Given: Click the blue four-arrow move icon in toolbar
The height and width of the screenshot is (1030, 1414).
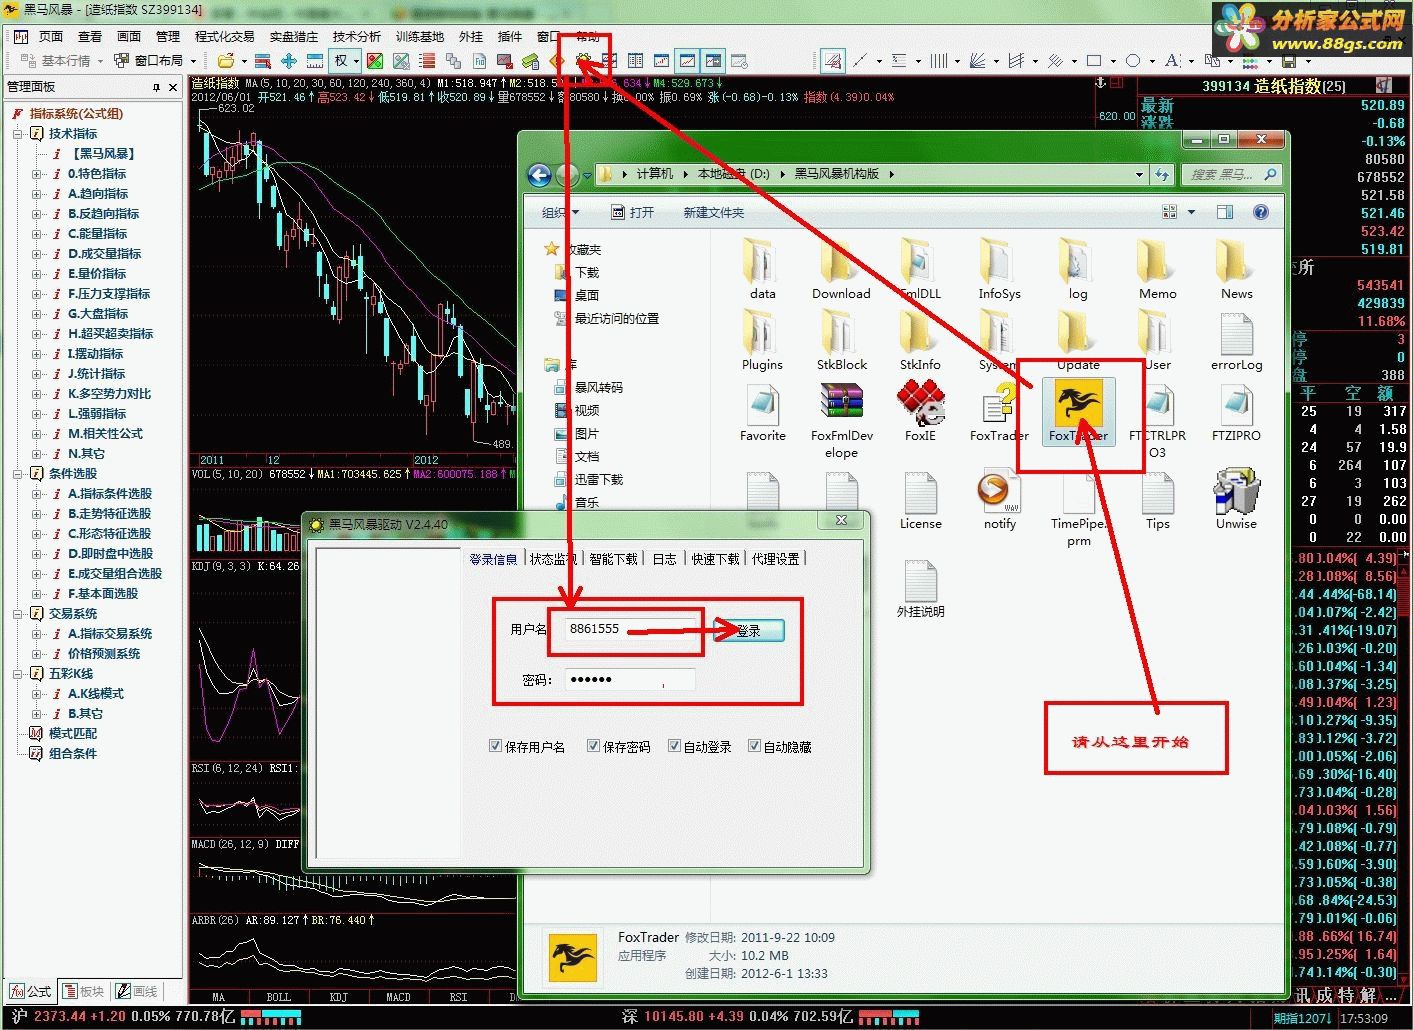Looking at the screenshot, I should [x=289, y=61].
